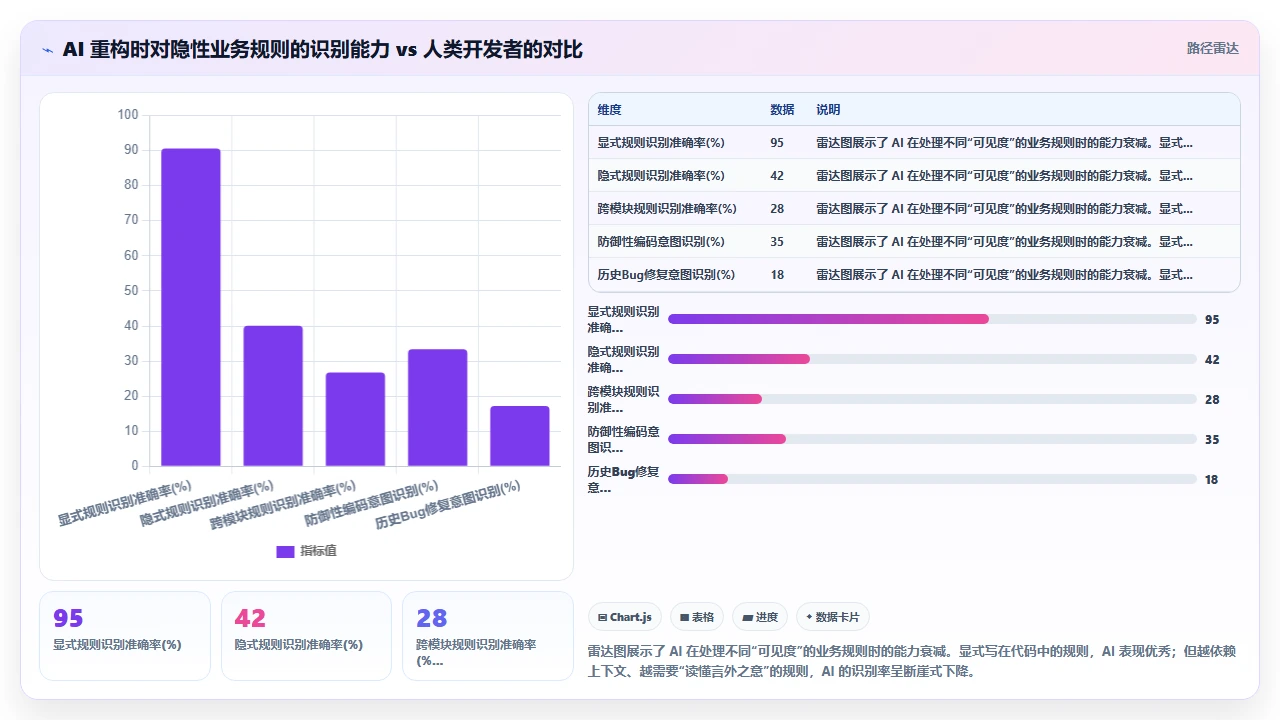Click the lightning icon beside the title
The width and height of the screenshot is (1280, 720).
coord(48,49)
